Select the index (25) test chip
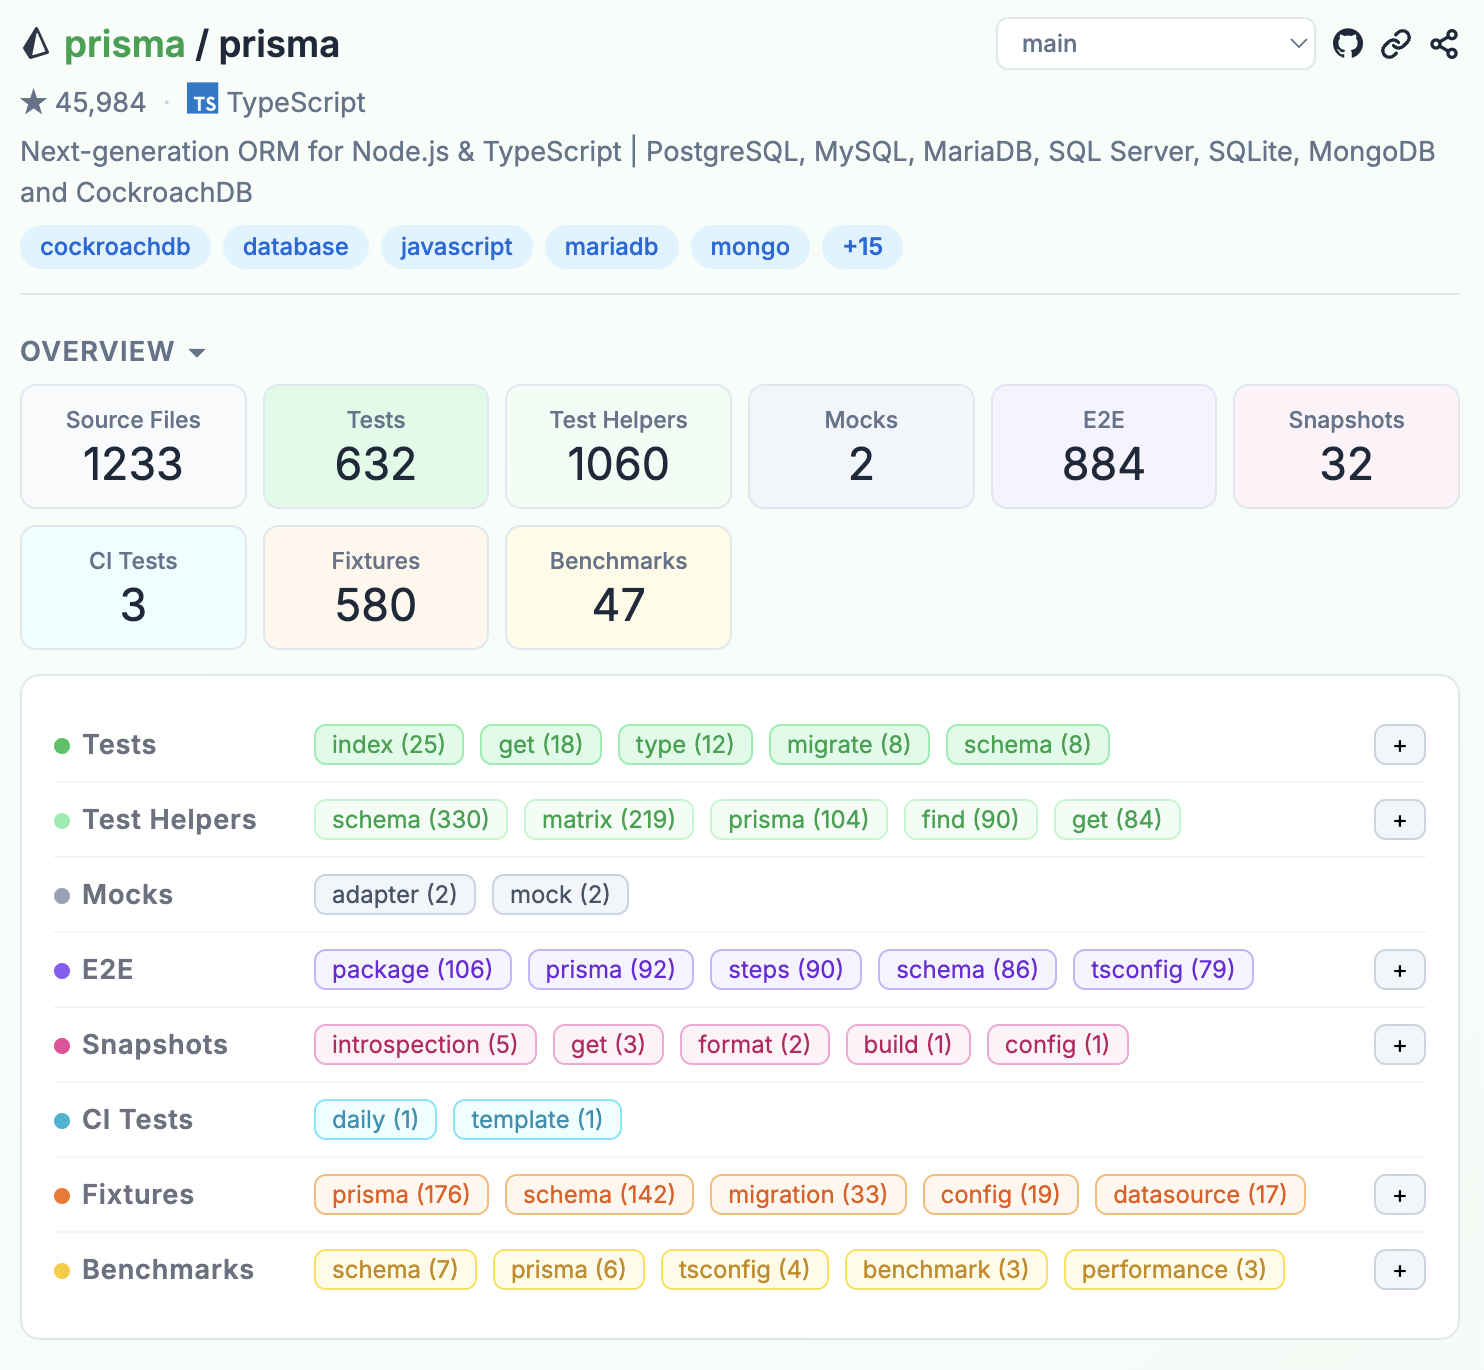The image size is (1484, 1370). tap(389, 745)
